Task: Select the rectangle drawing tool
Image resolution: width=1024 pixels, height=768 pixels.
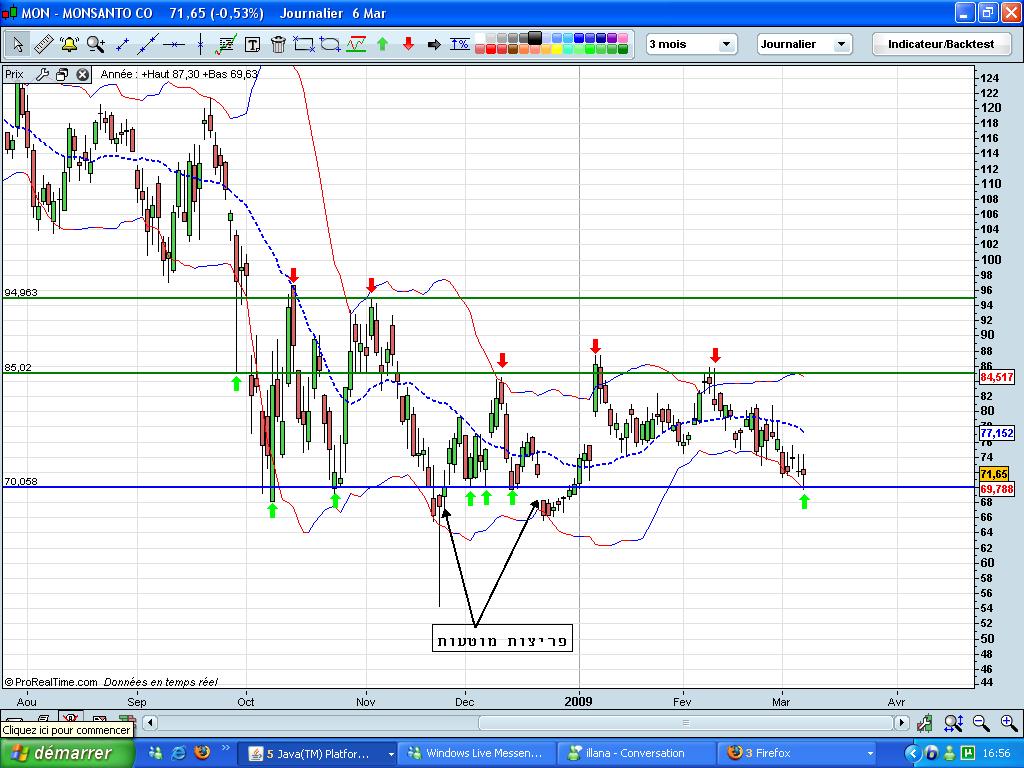Action: pyautogui.click(x=304, y=44)
